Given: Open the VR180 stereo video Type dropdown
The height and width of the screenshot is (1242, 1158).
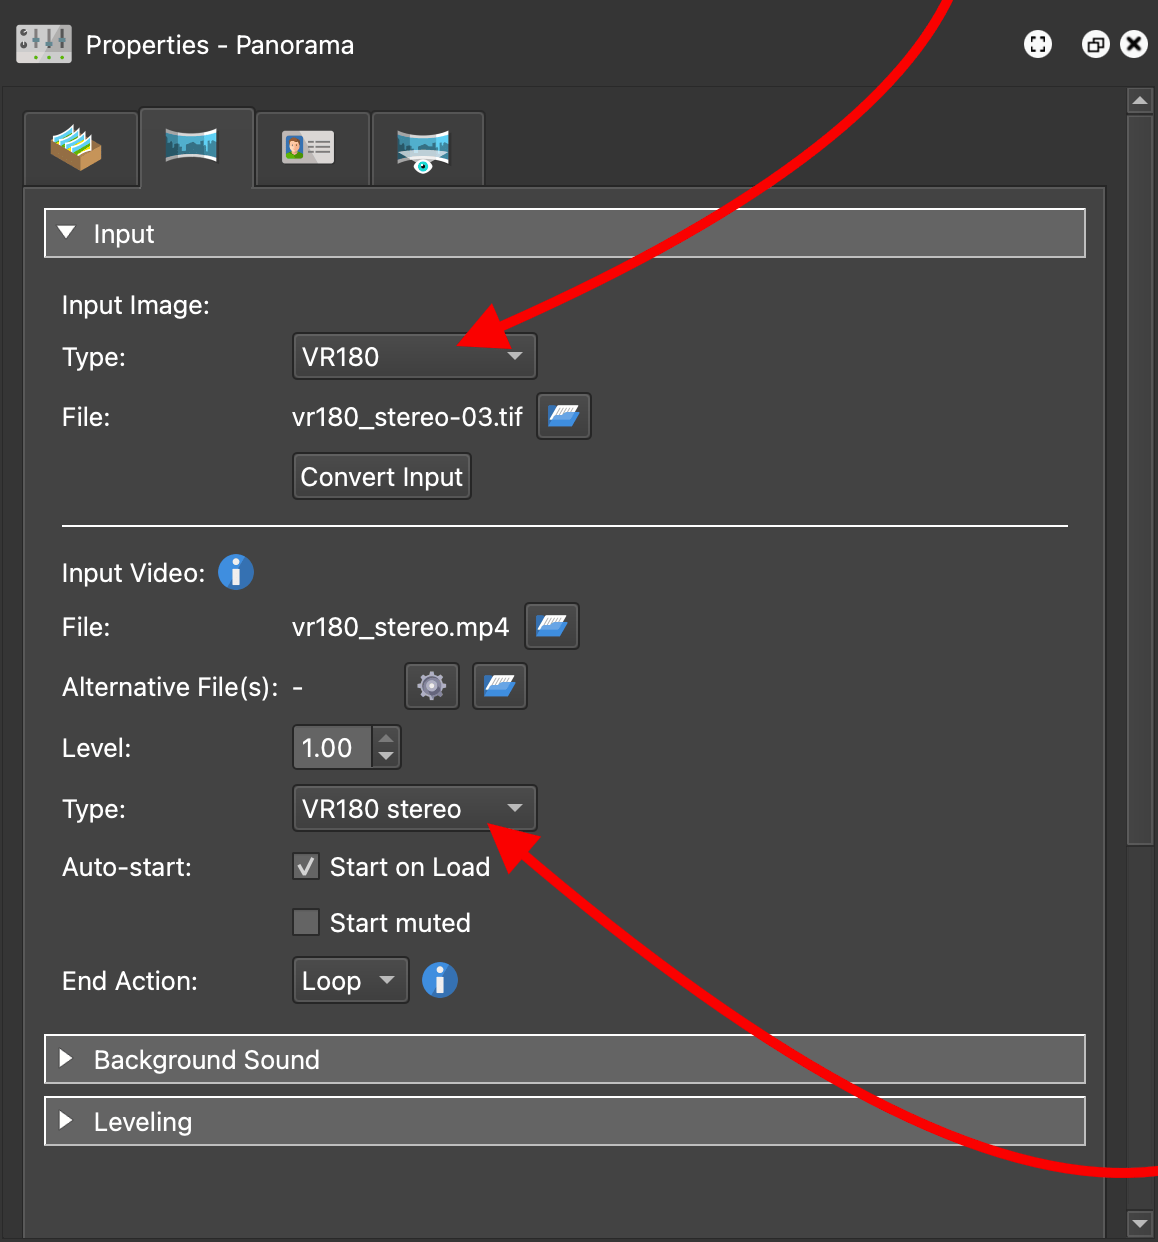Looking at the screenshot, I should 414,808.
